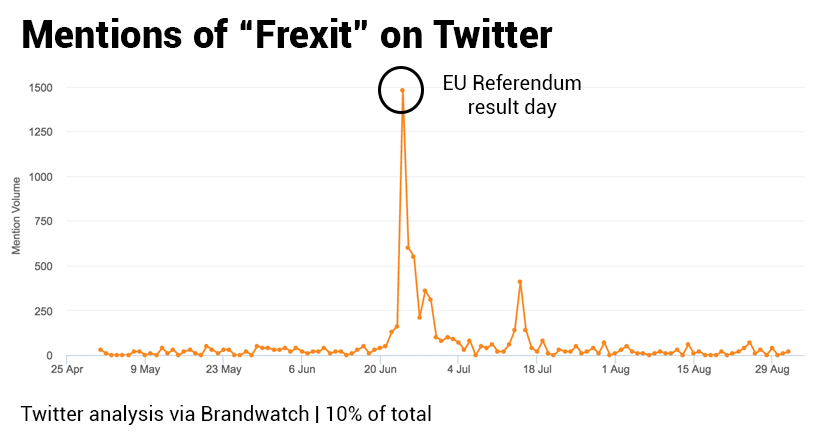
Task: Click the 1250 y-axis label
Action: click(42, 132)
